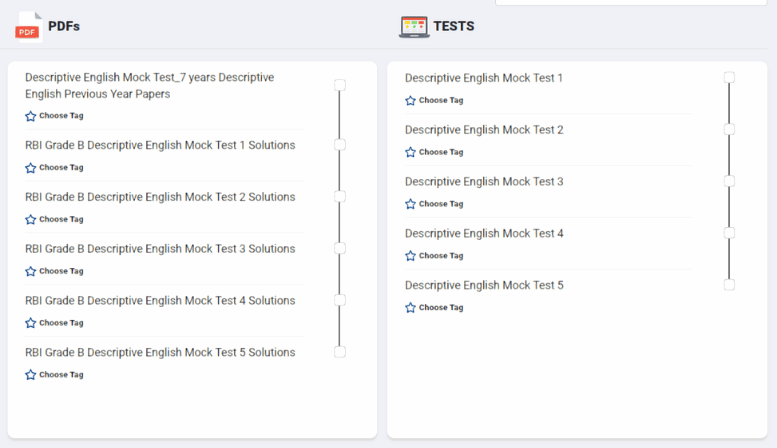Open Choose Tag under Descriptive English Mock Test 1
Viewport: 777px width, 448px height.
click(x=440, y=100)
